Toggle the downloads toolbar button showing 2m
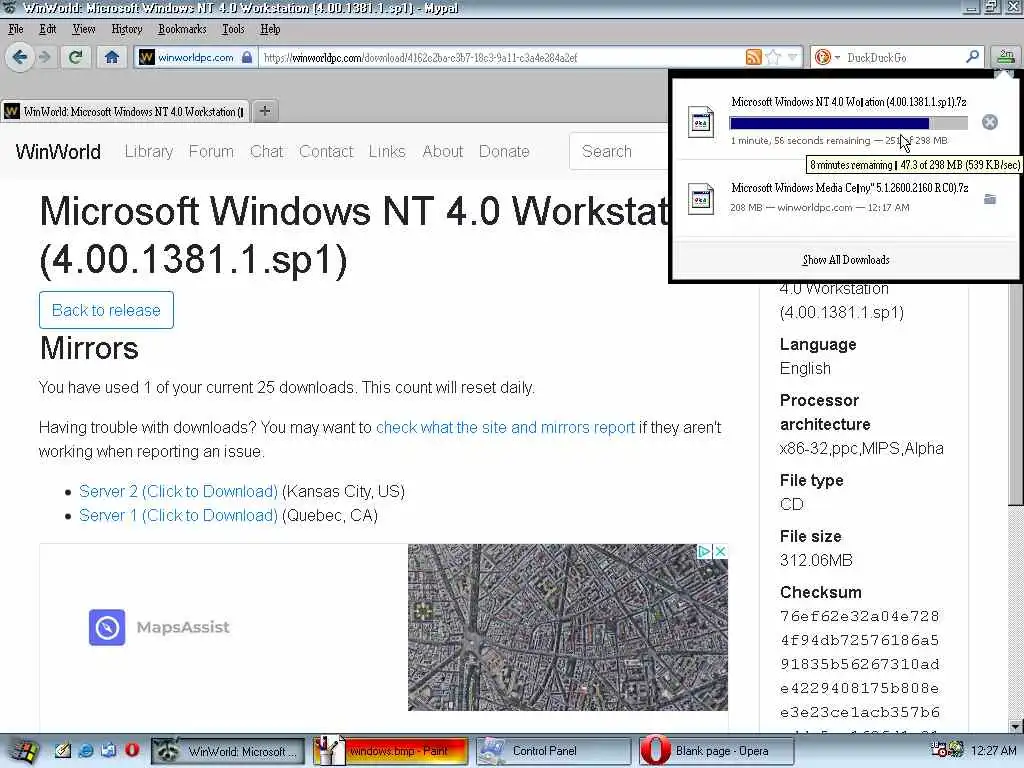Screen dimensions: 1024x768 coord(1005,57)
